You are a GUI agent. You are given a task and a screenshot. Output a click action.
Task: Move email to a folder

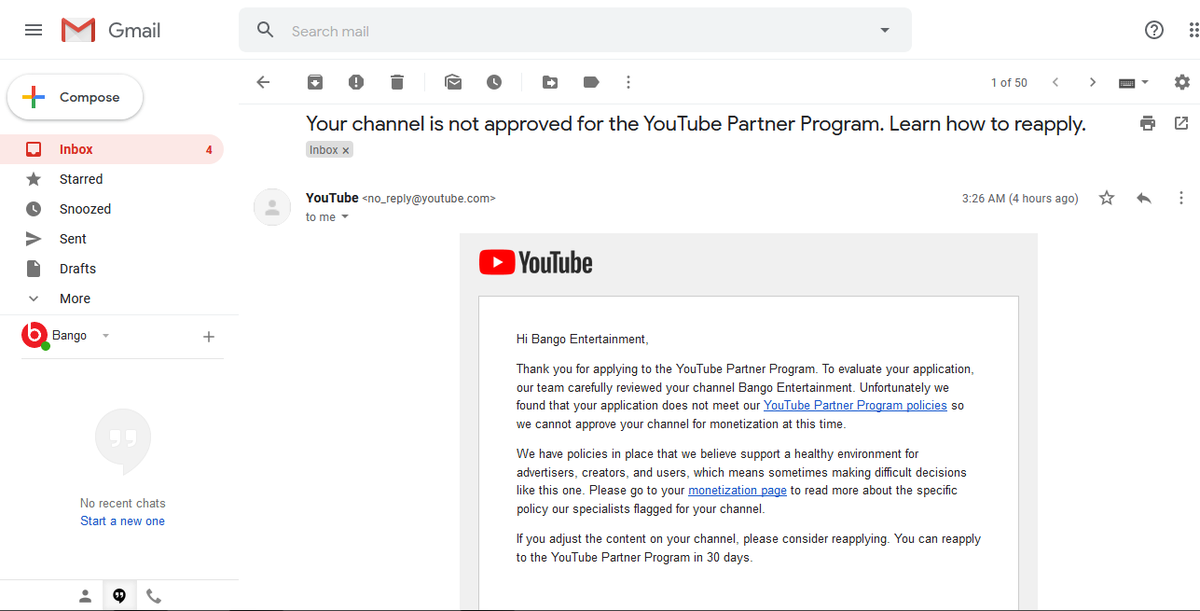(x=550, y=82)
